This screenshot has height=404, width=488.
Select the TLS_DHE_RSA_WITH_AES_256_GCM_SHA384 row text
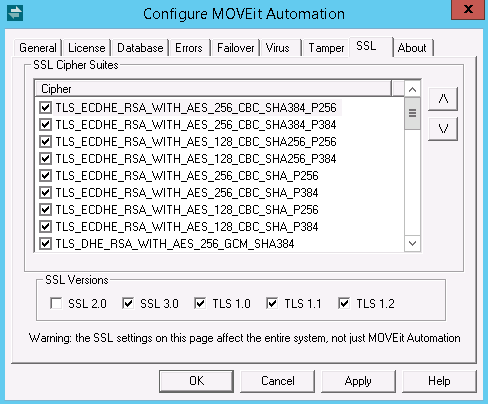(x=175, y=243)
